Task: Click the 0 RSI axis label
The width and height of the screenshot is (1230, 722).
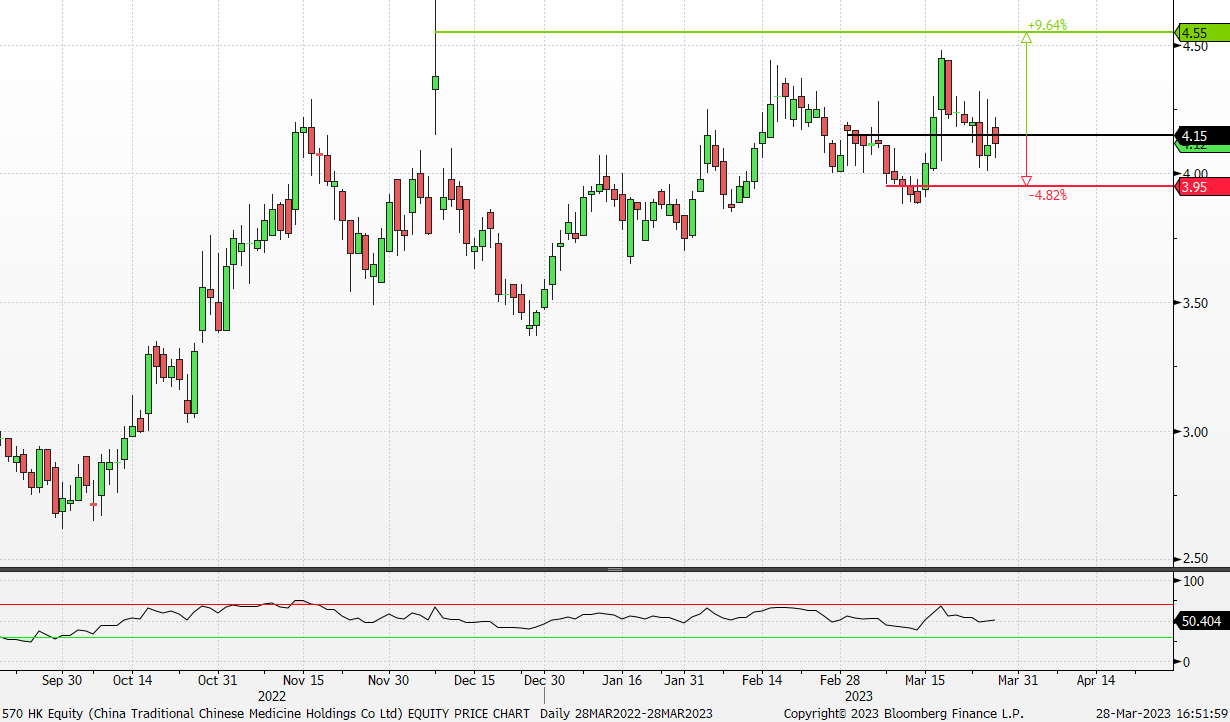Action: 1187,662
